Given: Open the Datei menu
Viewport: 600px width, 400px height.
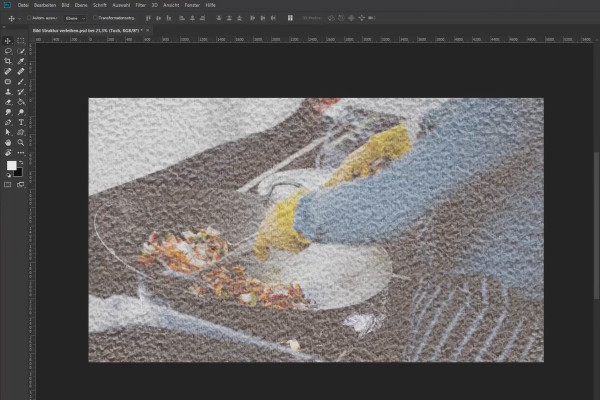Looking at the screenshot, I should pyautogui.click(x=23, y=5).
